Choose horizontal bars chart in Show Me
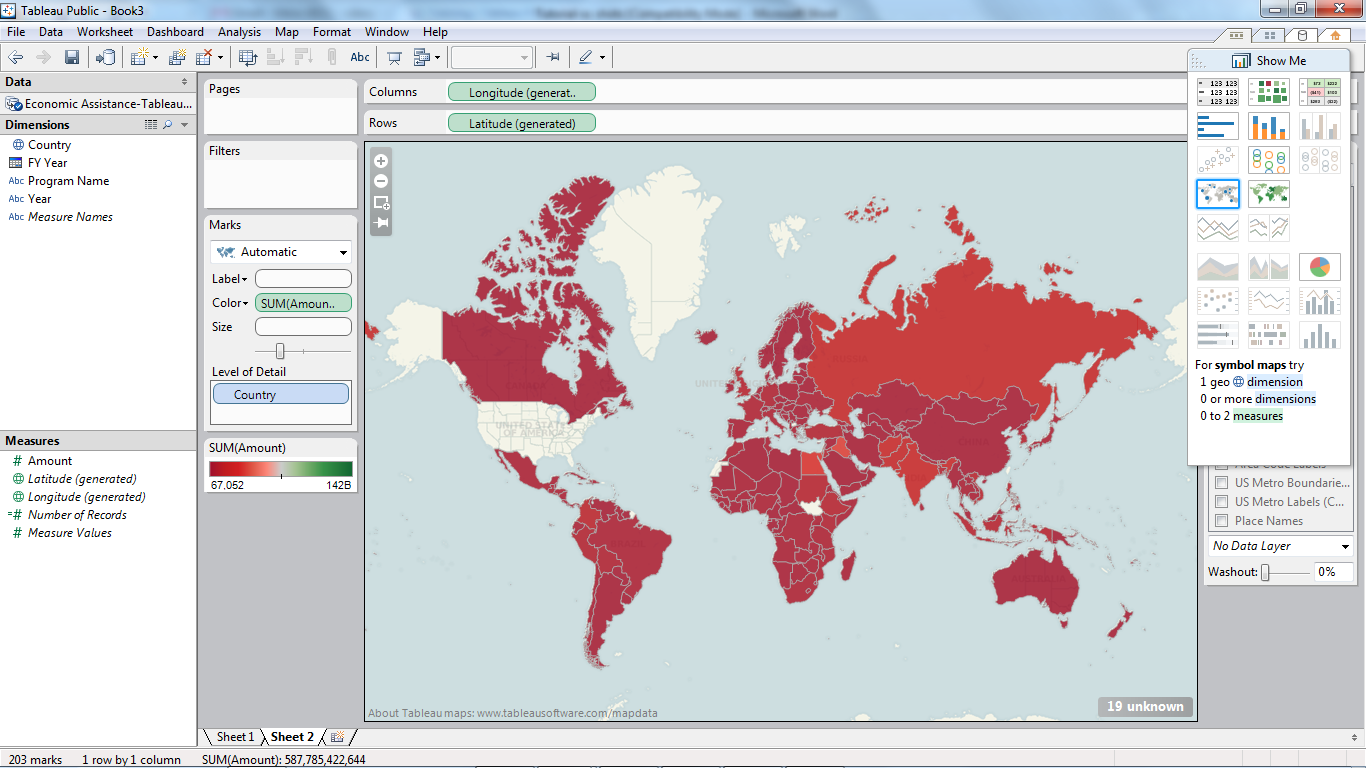 pyautogui.click(x=1218, y=126)
